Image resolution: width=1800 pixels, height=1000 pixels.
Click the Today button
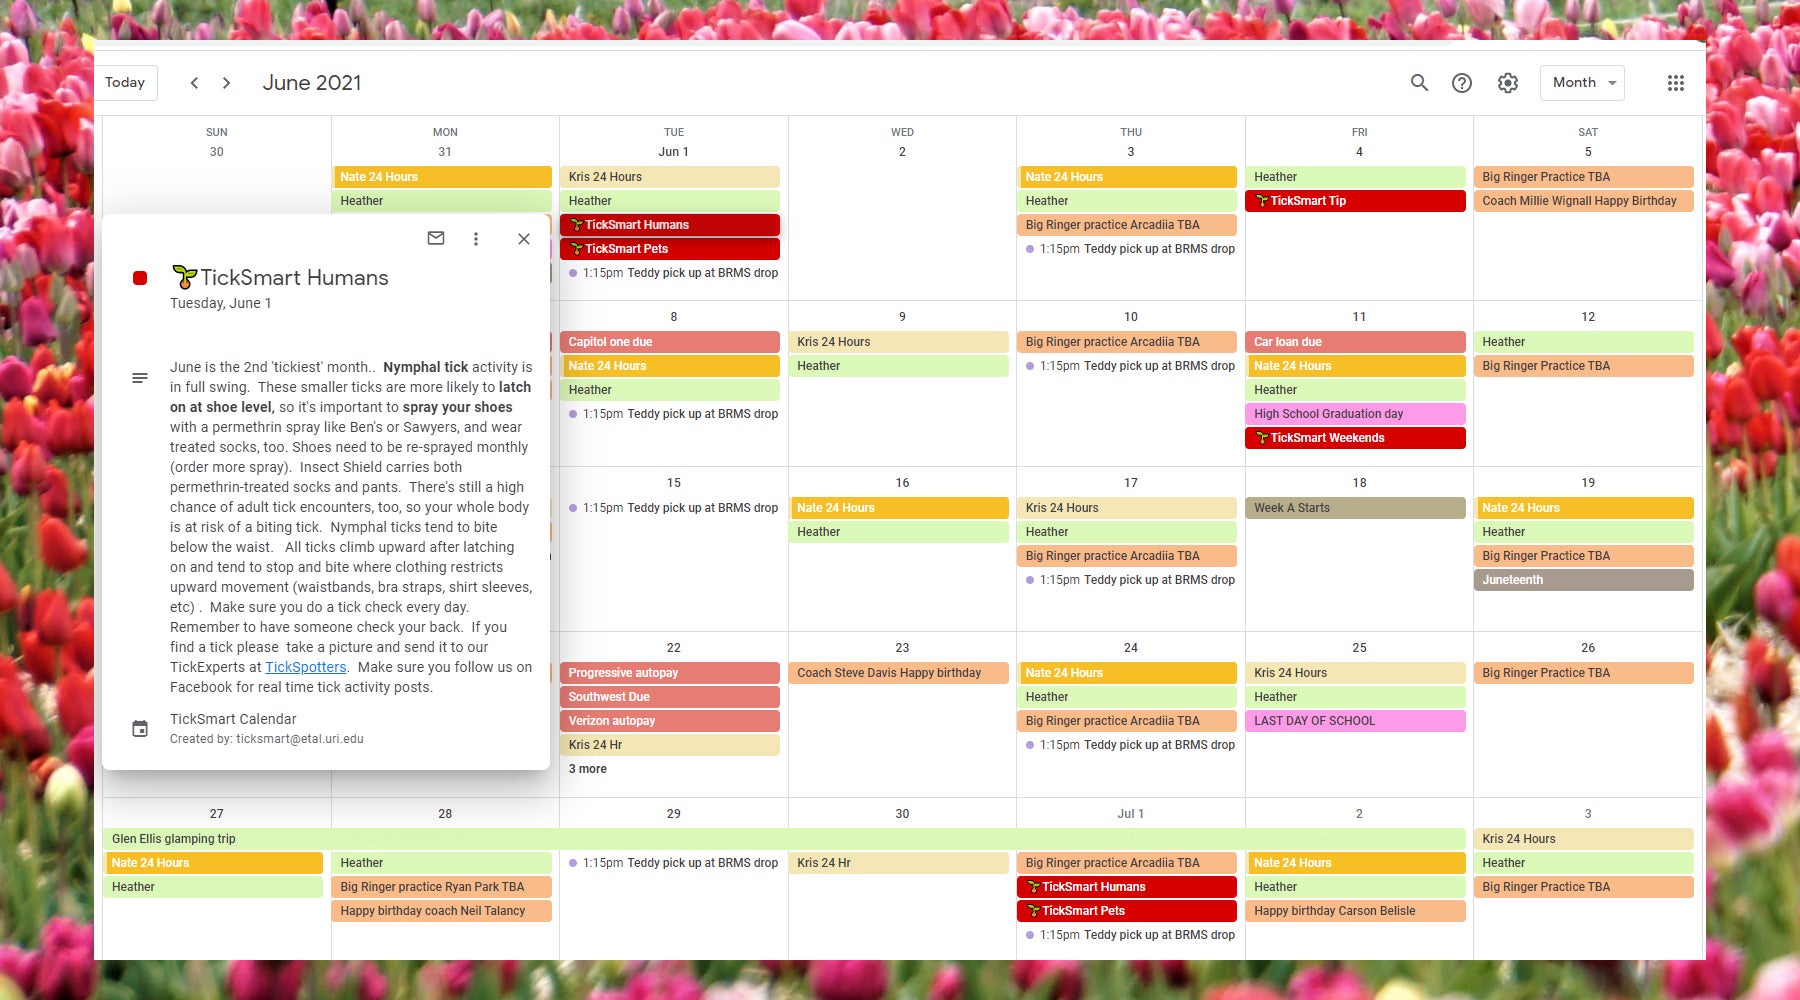pos(125,83)
